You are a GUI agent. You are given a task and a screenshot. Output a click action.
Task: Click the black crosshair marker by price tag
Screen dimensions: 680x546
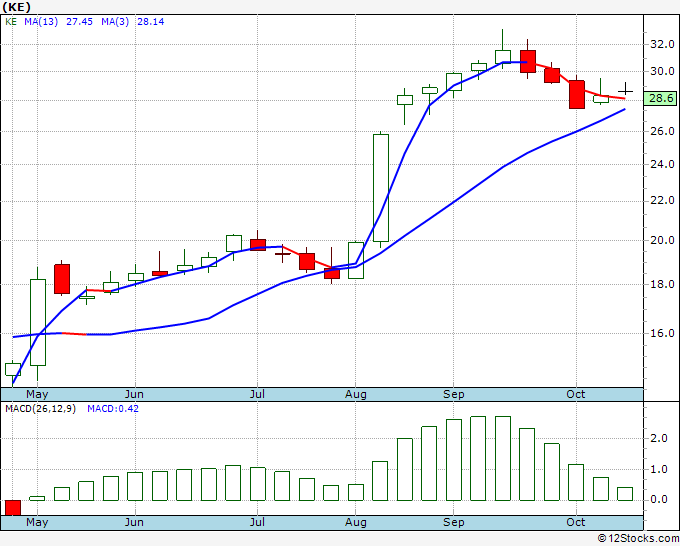(x=625, y=91)
